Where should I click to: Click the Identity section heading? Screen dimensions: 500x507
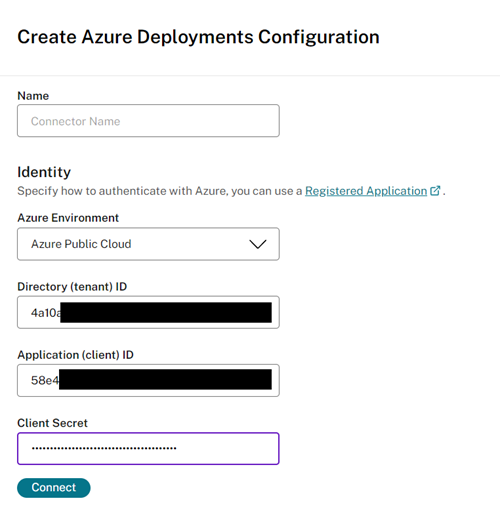[x=44, y=172]
